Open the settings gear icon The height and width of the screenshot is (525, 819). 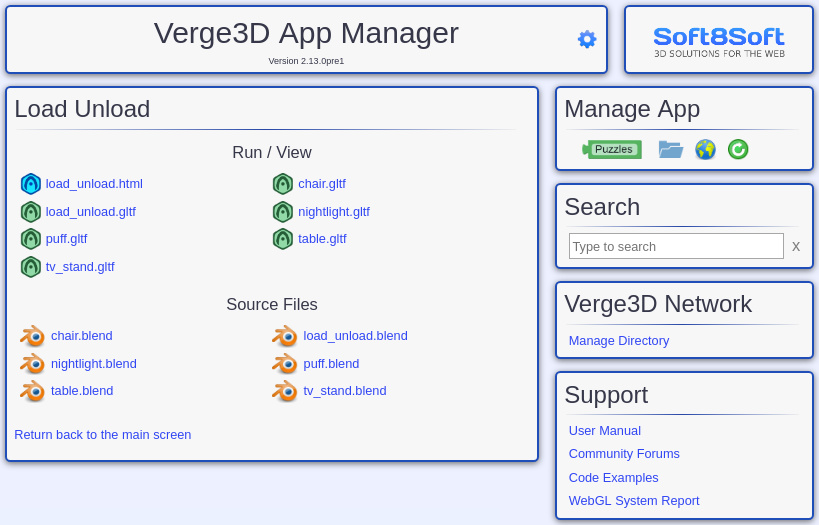tap(587, 39)
